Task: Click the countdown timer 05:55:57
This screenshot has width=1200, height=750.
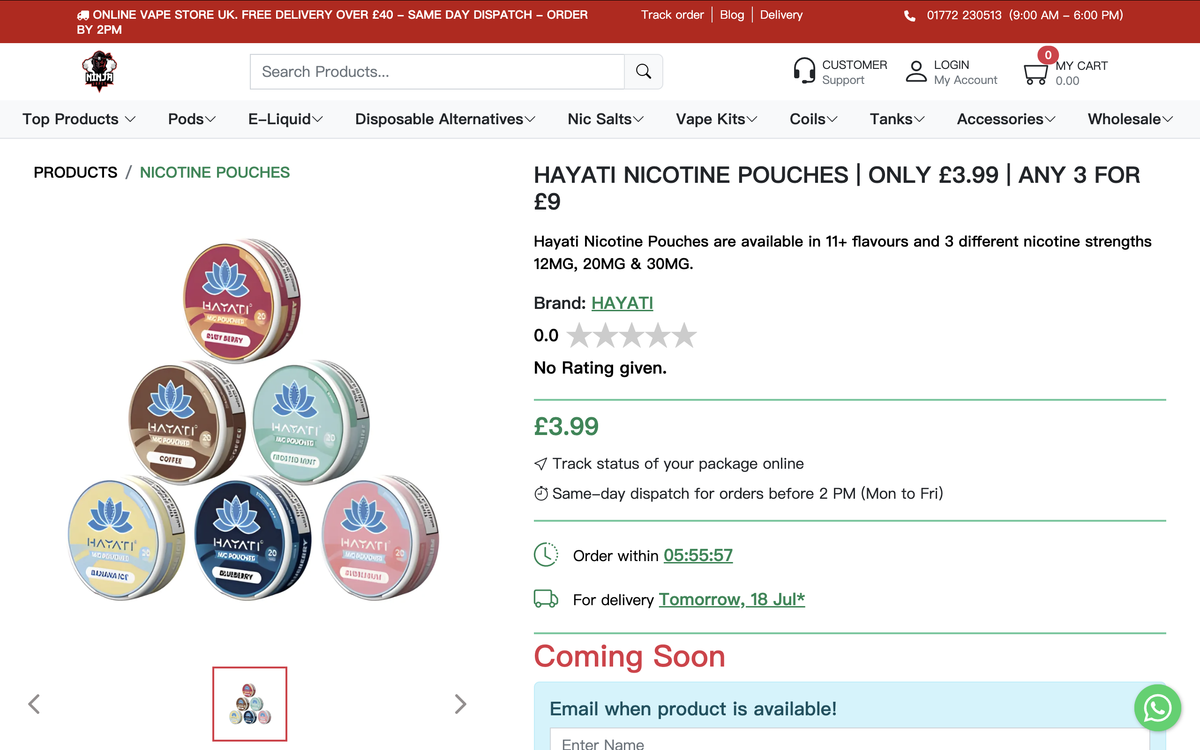Action: 698,555
